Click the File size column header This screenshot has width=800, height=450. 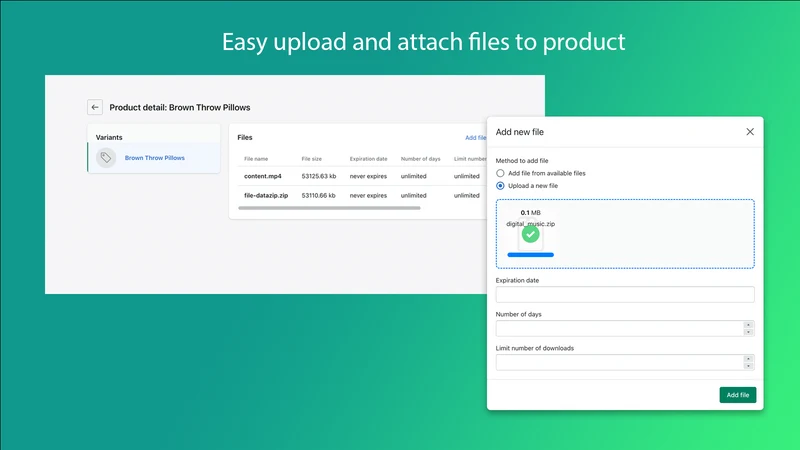pos(312,159)
